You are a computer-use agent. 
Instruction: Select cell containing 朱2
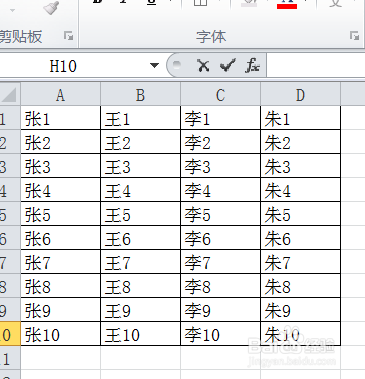pos(300,142)
